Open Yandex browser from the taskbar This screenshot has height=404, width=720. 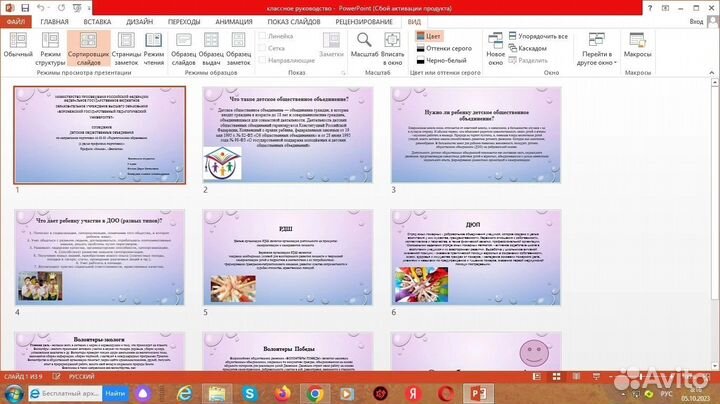tap(412, 394)
